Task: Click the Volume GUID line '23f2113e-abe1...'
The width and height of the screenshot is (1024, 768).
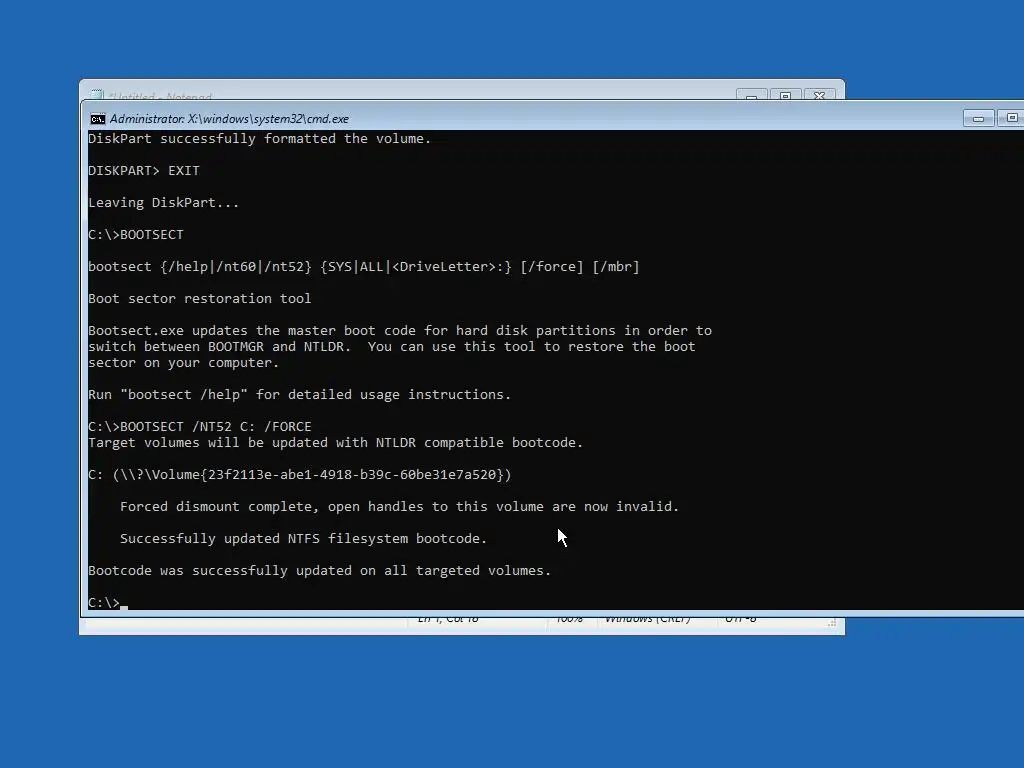Action: pyautogui.click(x=300, y=475)
